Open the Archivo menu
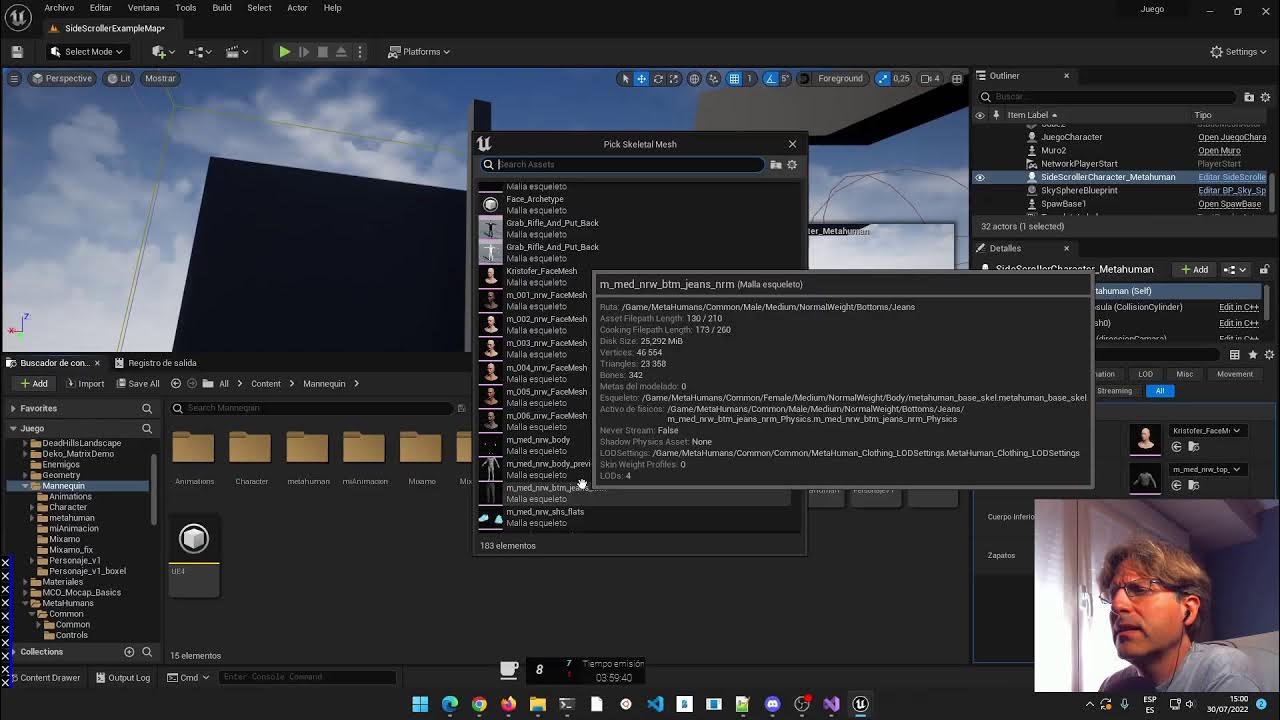Image resolution: width=1280 pixels, height=720 pixels. (x=59, y=8)
